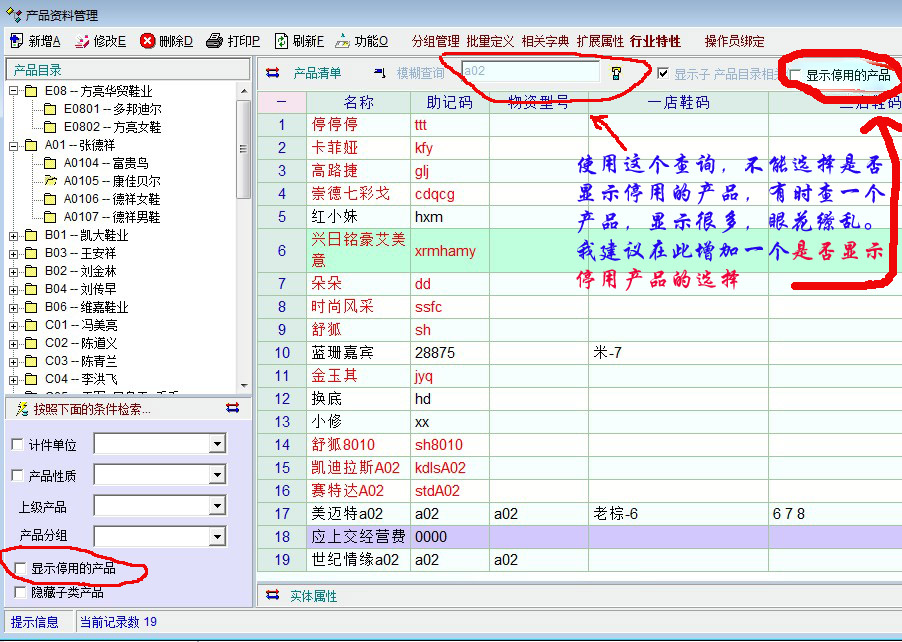
Task: Click the 打印P printer icon
Action: tap(214, 41)
